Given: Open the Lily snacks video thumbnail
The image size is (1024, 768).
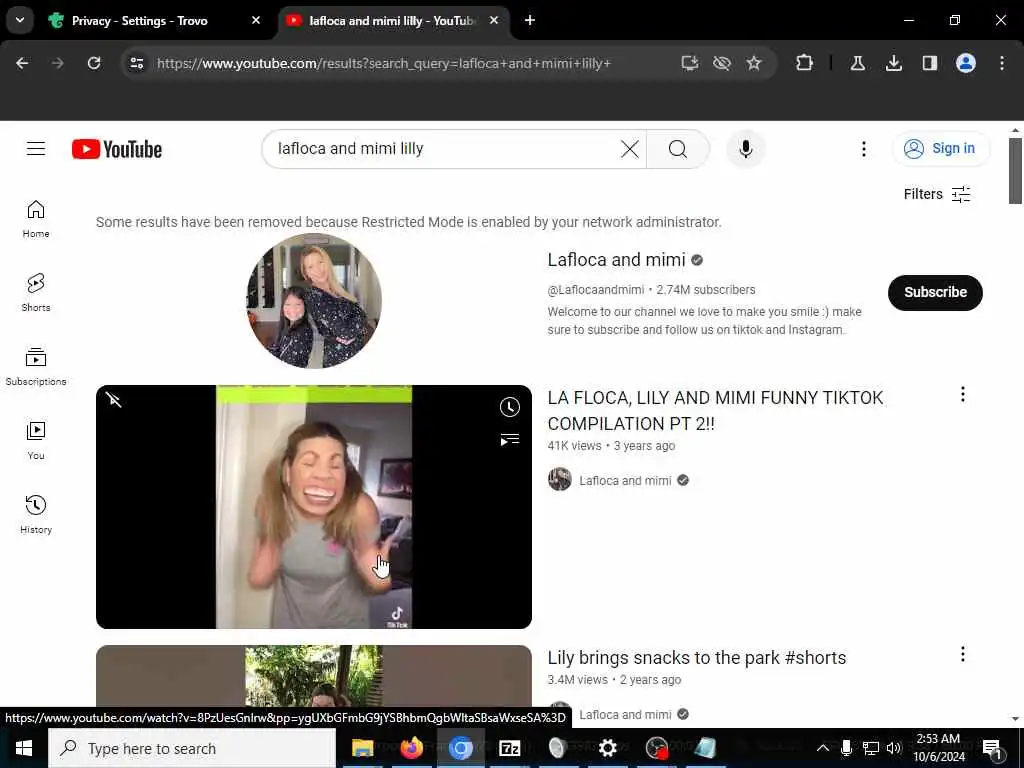Looking at the screenshot, I should (314, 676).
